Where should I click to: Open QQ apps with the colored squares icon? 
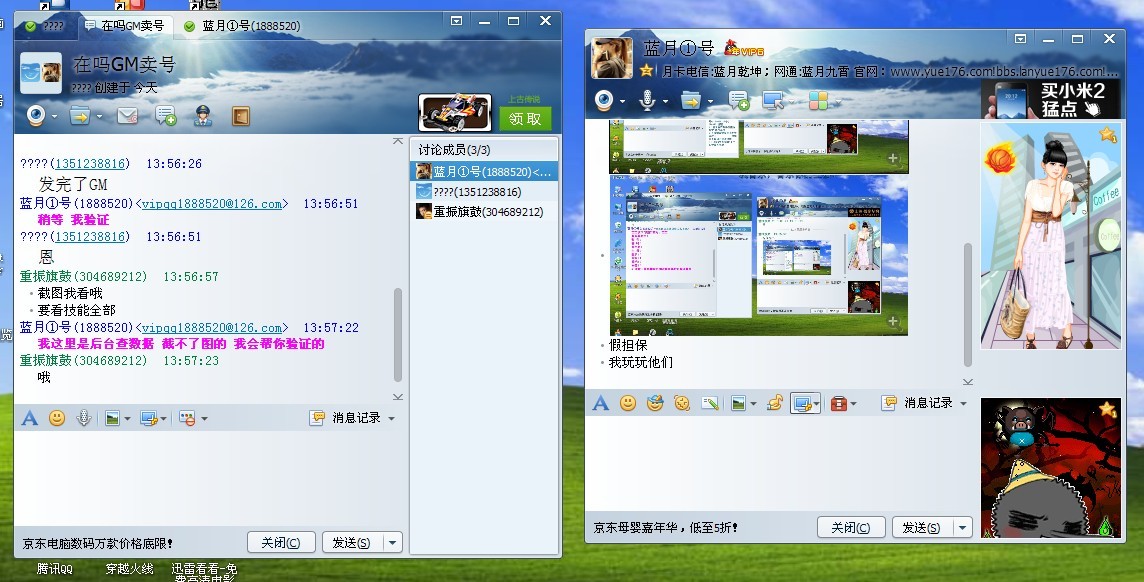click(x=819, y=100)
